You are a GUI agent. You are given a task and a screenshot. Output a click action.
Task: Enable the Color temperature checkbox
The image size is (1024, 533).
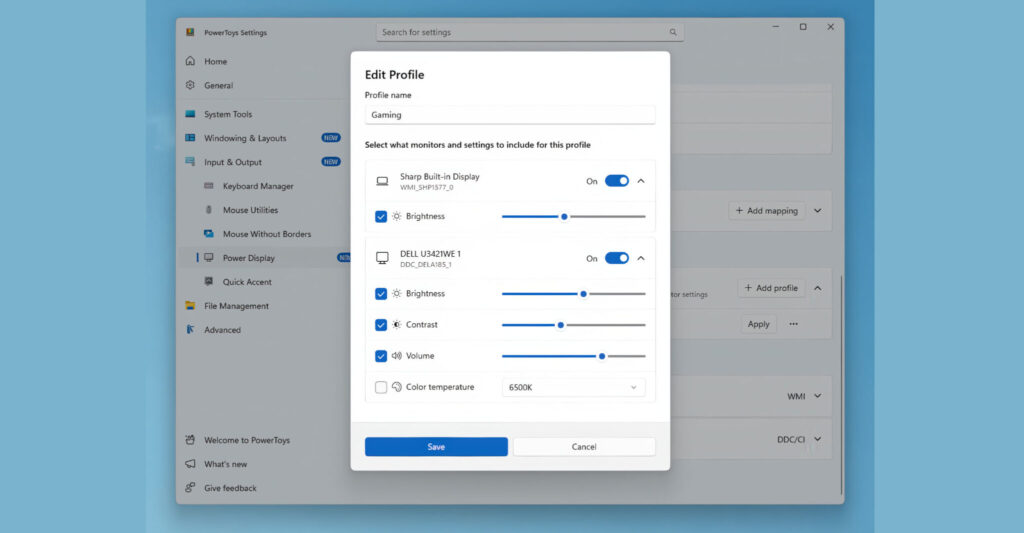pos(381,387)
